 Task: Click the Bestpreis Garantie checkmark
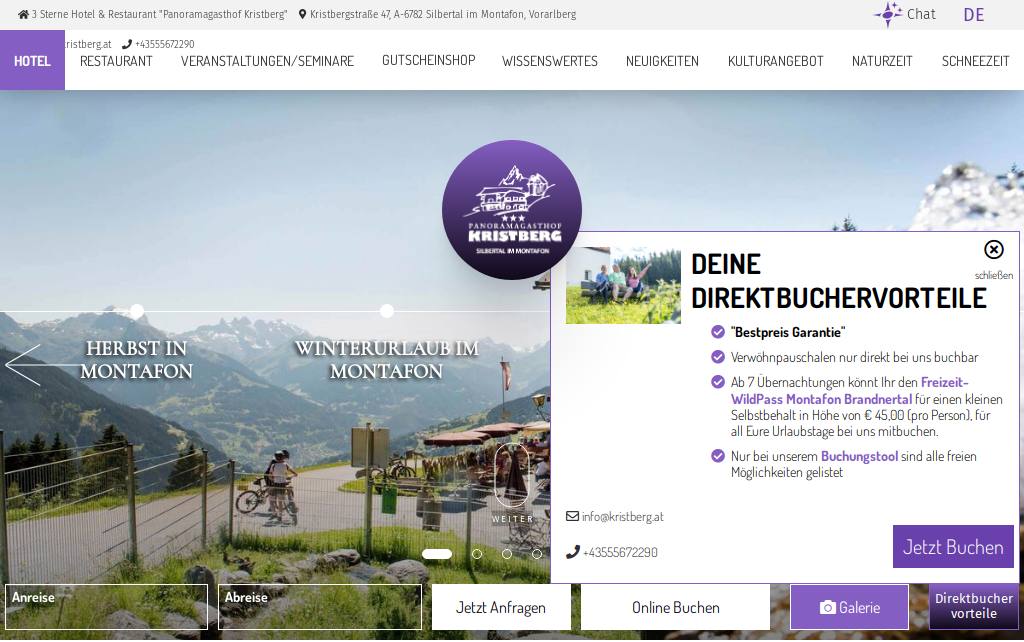718,332
